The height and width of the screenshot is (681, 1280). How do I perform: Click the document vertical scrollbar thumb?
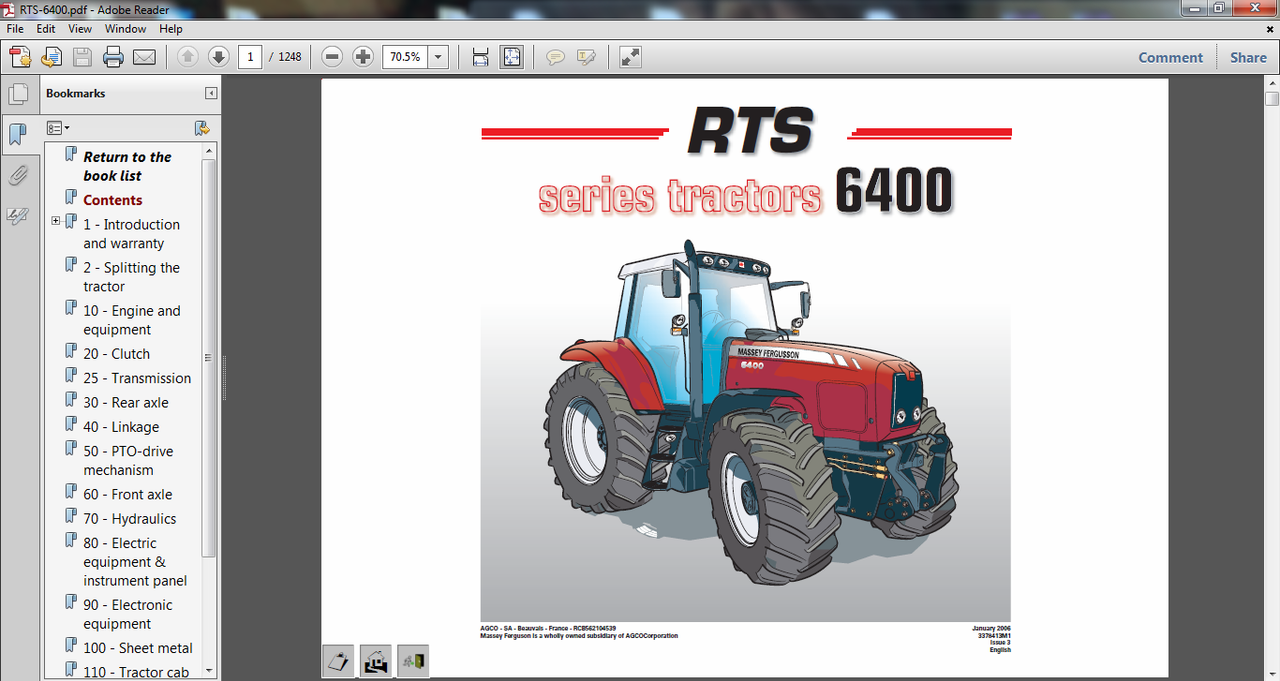click(x=1272, y=98)
